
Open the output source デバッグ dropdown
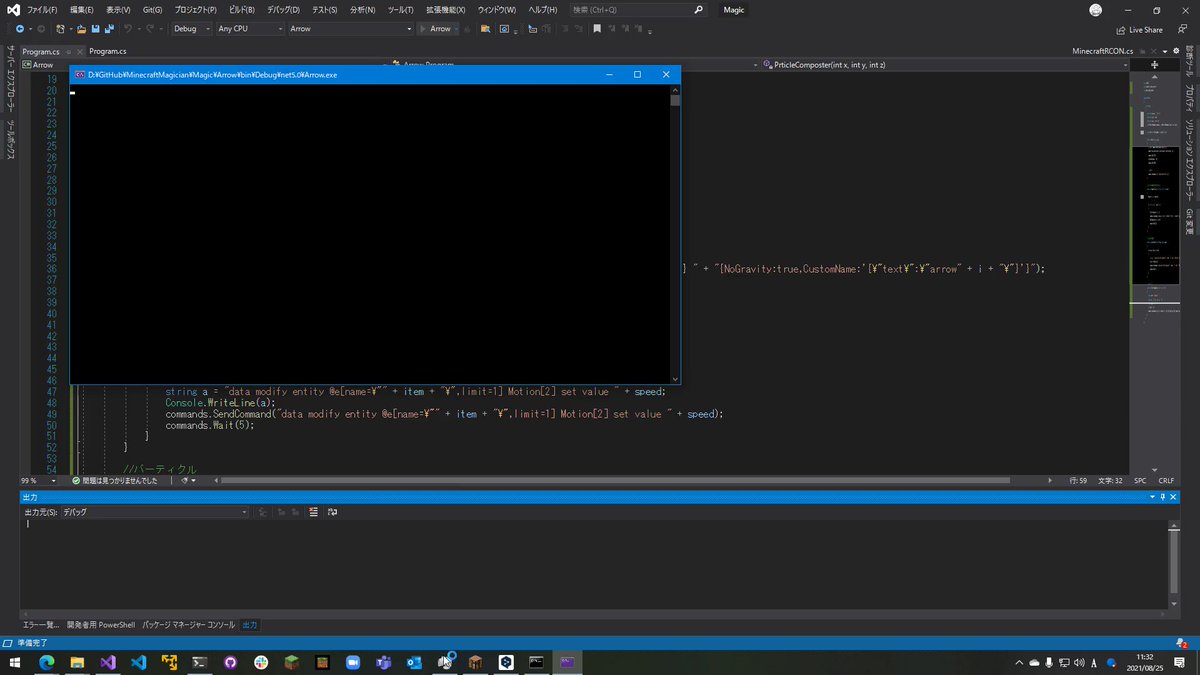point(154,512)
